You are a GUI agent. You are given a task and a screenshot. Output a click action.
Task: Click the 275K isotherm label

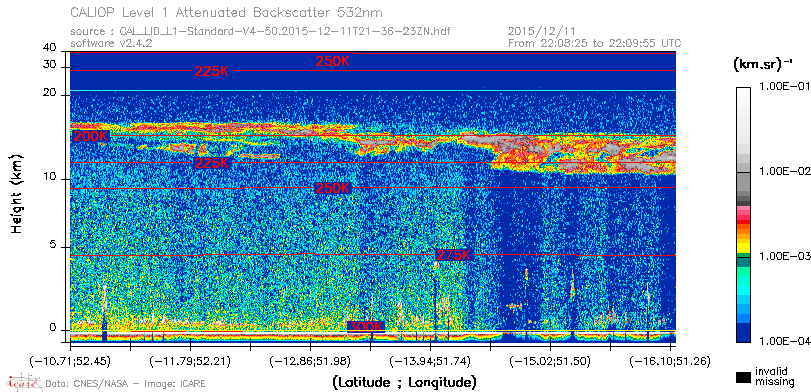coord(454,255)
